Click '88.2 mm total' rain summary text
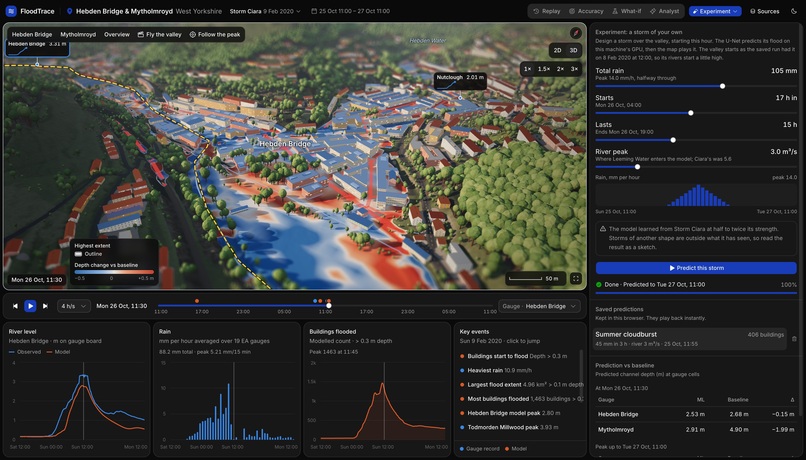 tap(177, 352)
